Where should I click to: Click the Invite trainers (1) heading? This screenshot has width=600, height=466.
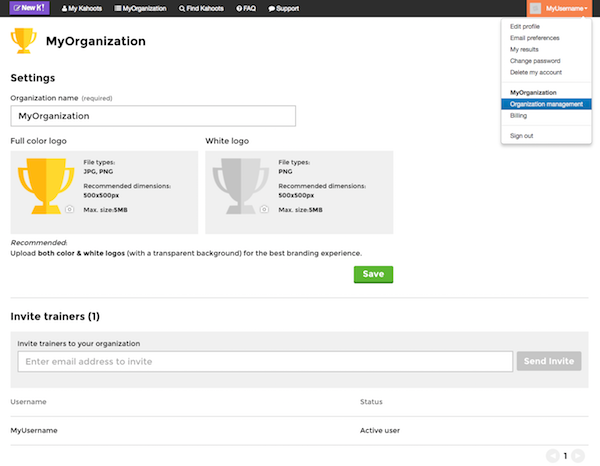(x=55, y=316)
